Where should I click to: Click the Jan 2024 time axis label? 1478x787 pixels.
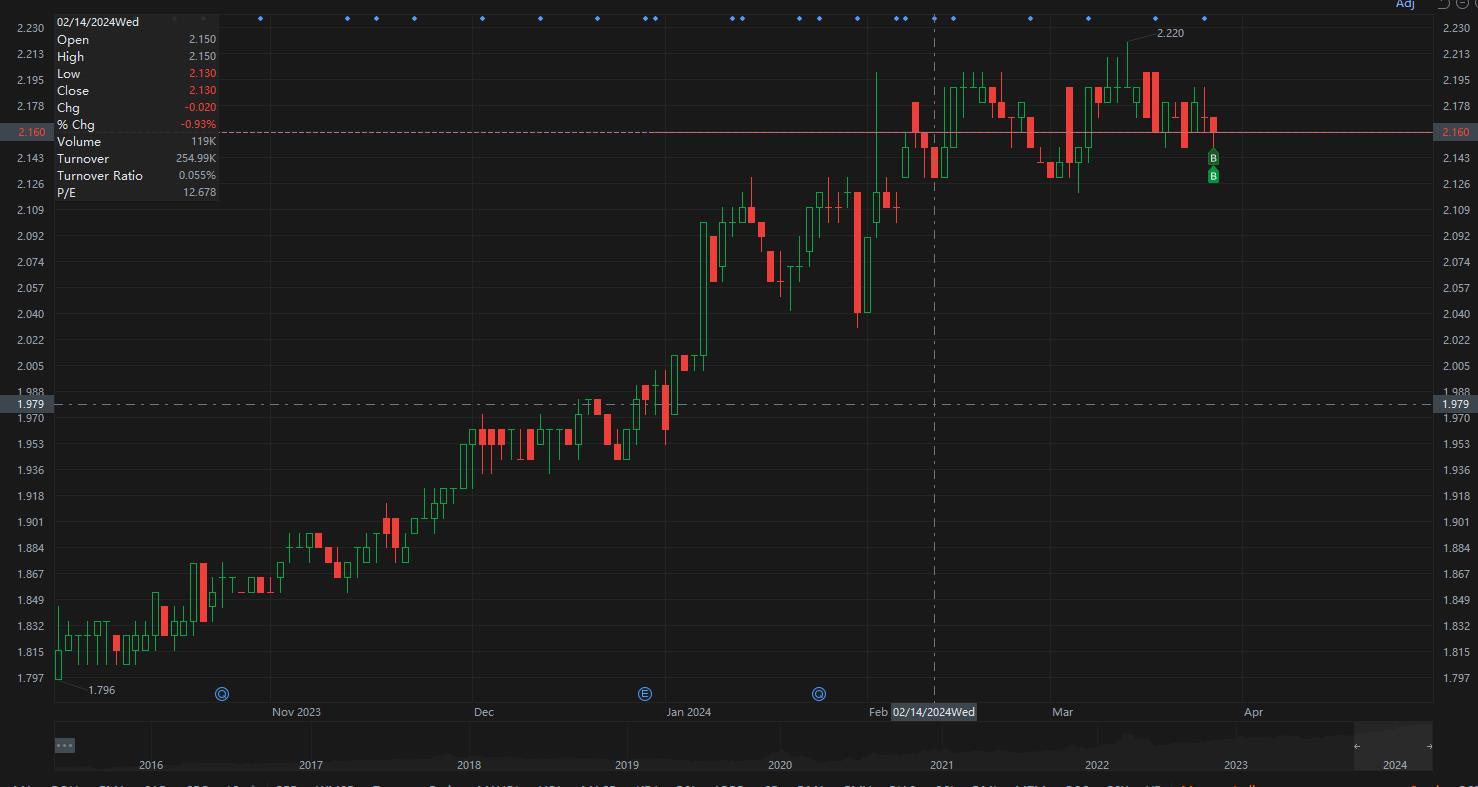[689, 712]
